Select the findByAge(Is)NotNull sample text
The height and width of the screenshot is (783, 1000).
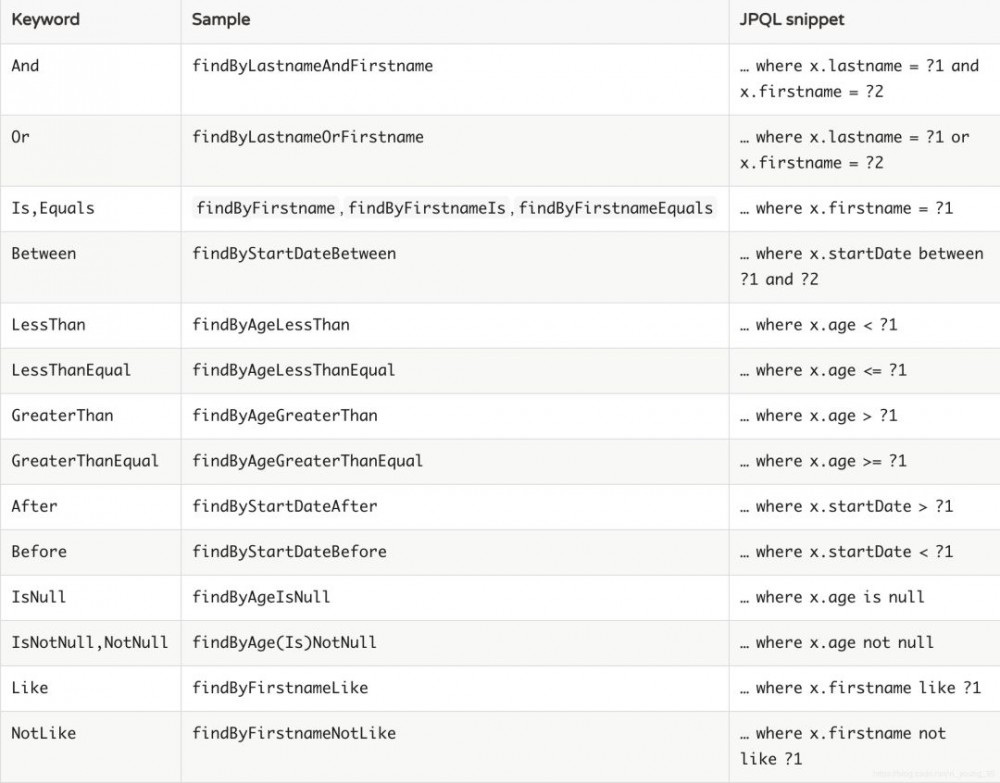point(285,642)
